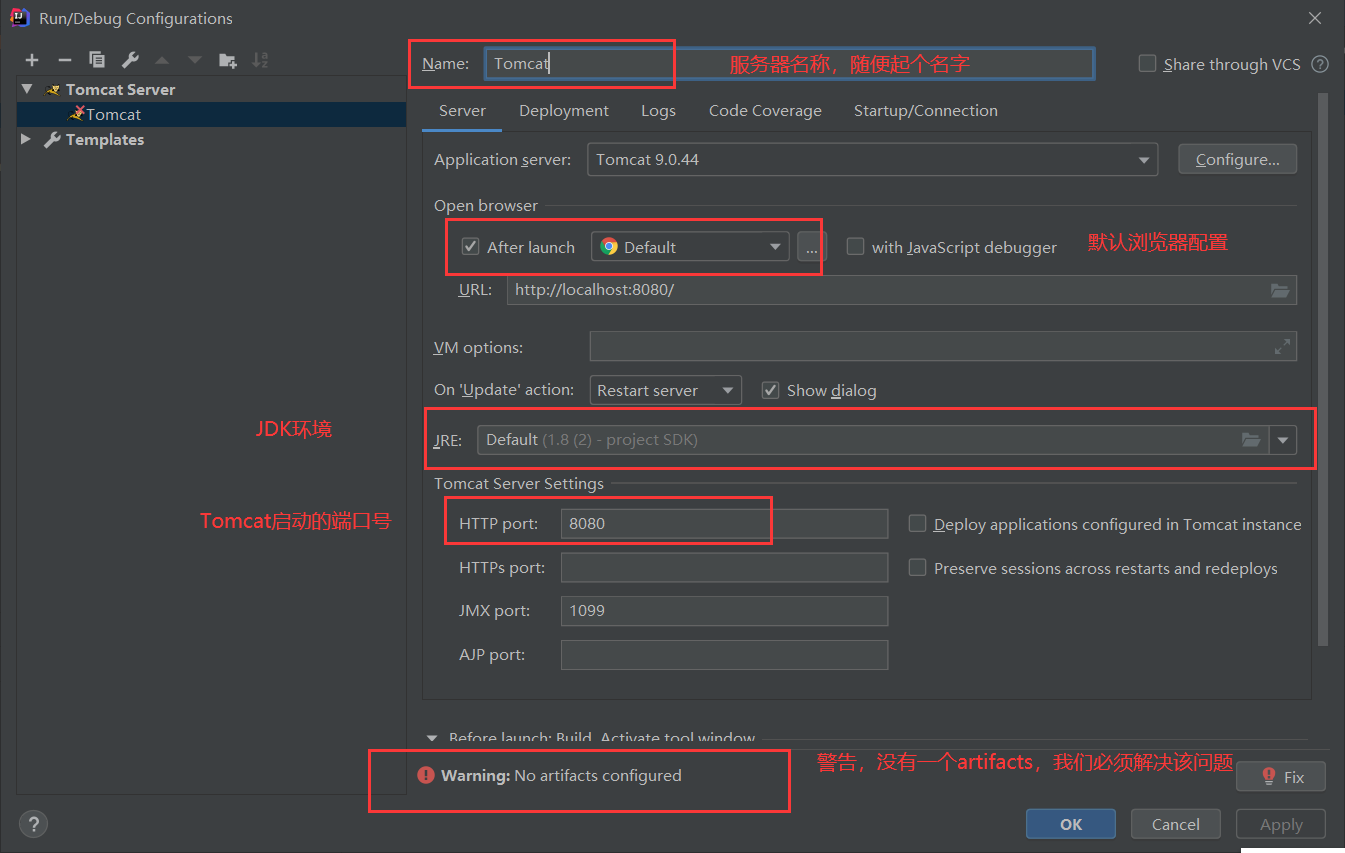Enable with JavaScript debugger
The image size is (1345, 853).
coord(856,247)
